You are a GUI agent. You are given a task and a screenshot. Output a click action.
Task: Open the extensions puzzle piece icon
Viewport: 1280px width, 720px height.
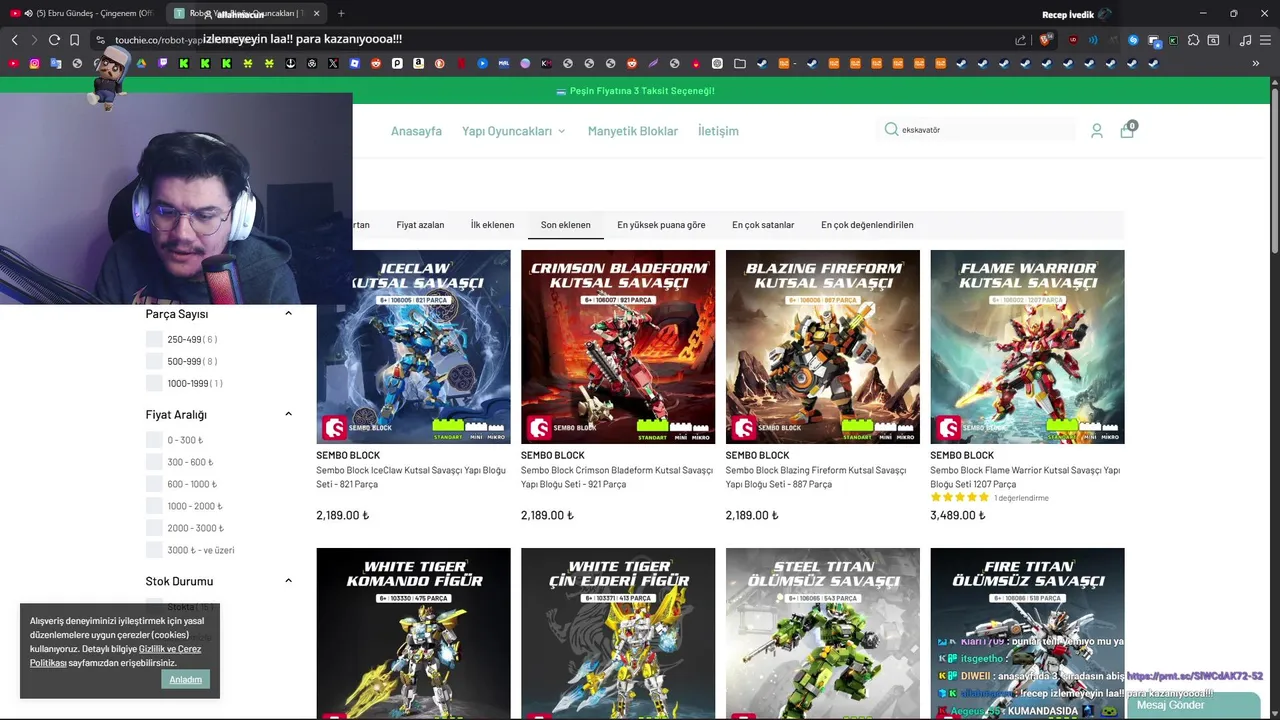pyautogui.click(x=1194, y=40)
